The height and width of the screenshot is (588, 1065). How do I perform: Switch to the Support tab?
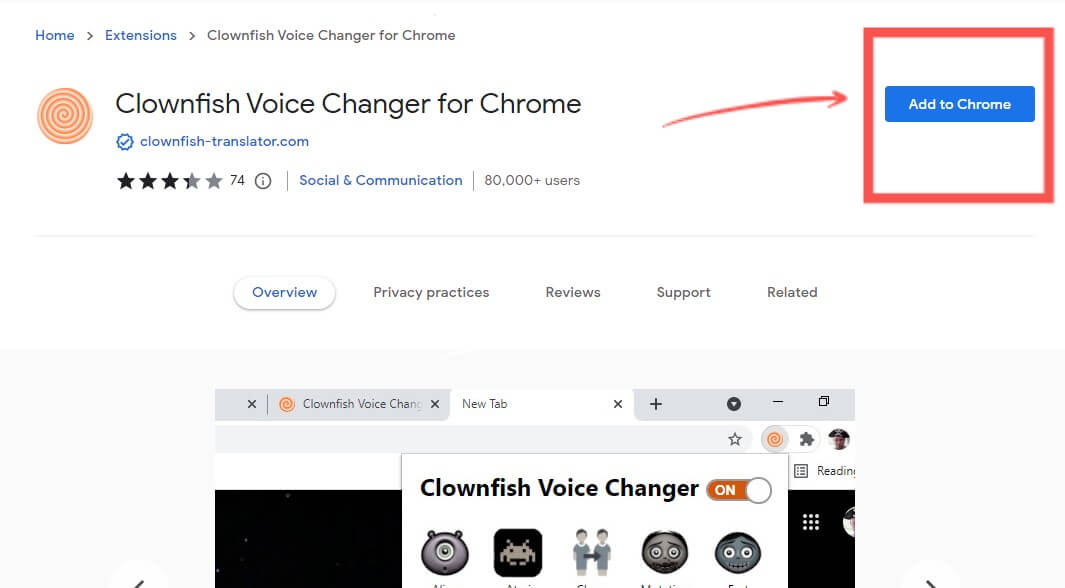683,293
